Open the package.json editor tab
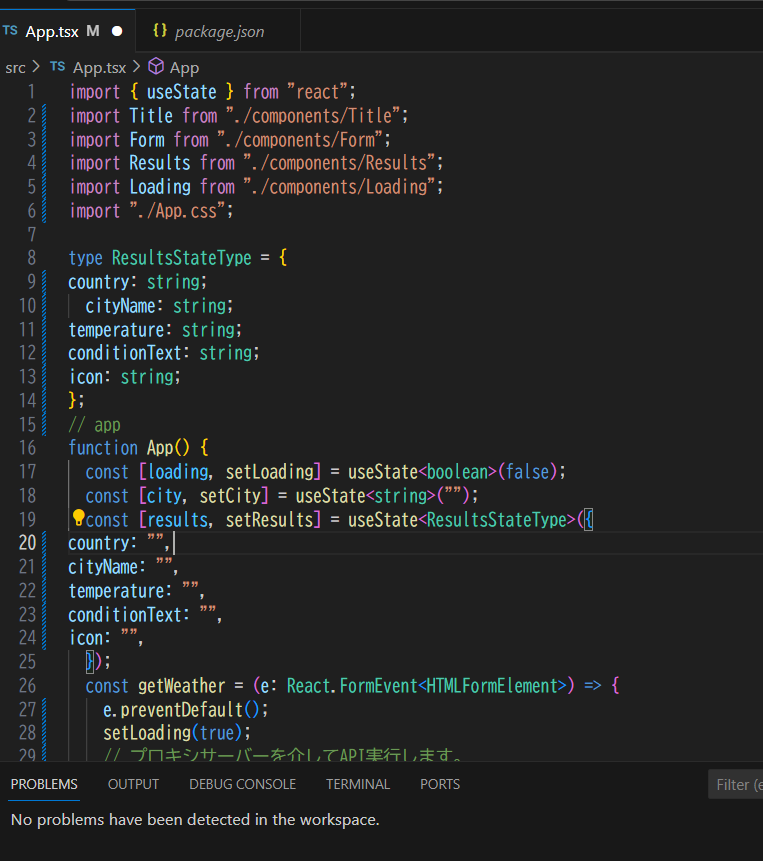Viewport: 763px width, 861px height. pyautogui.click(x=219, y=32)
